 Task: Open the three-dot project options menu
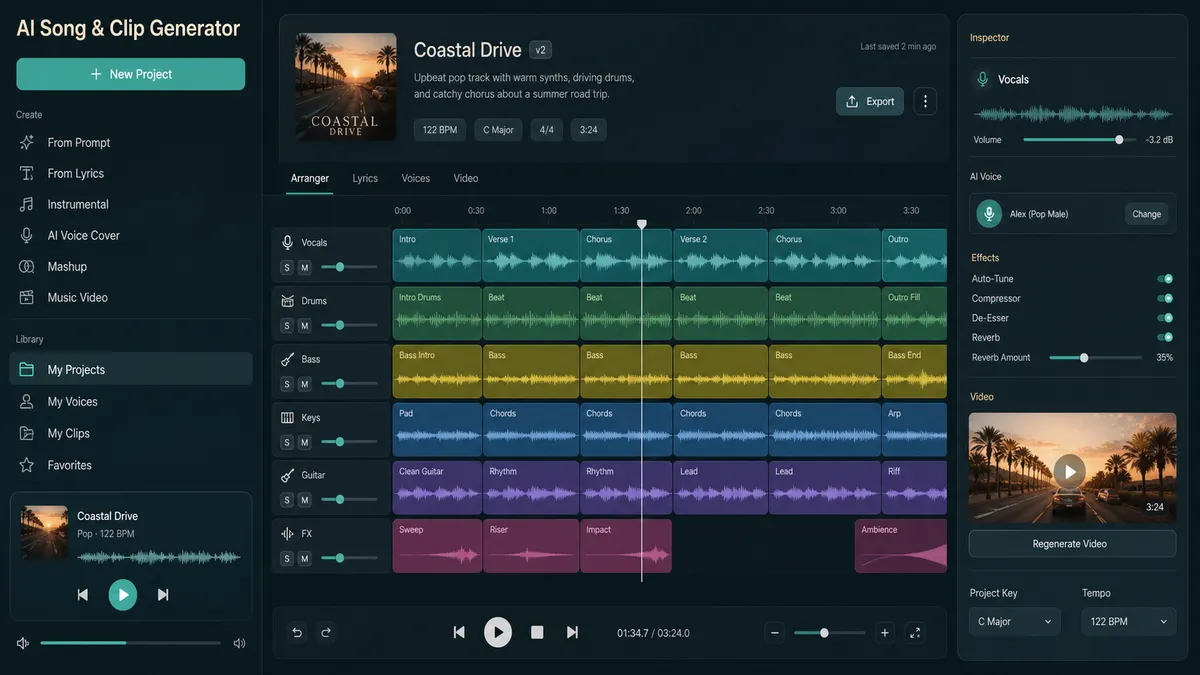click(x=925, y=102)
